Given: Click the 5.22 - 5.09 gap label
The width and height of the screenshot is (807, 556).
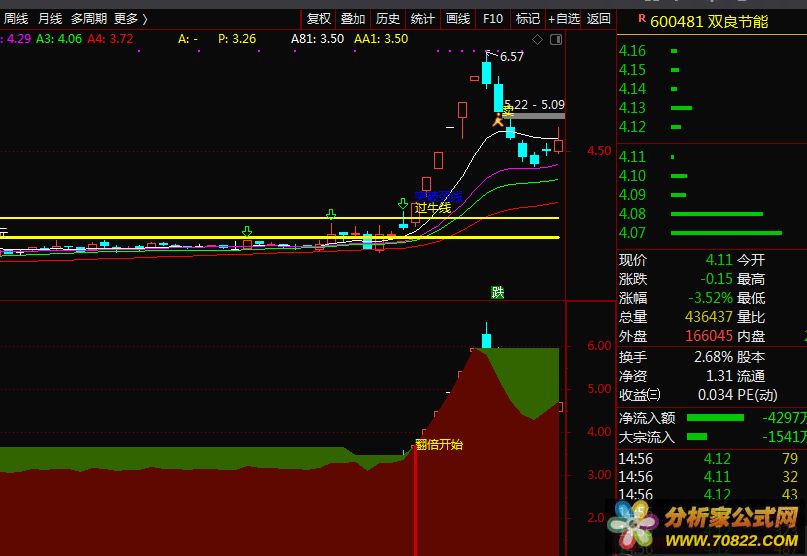Looking at the screenshot, I should [534, 105].
